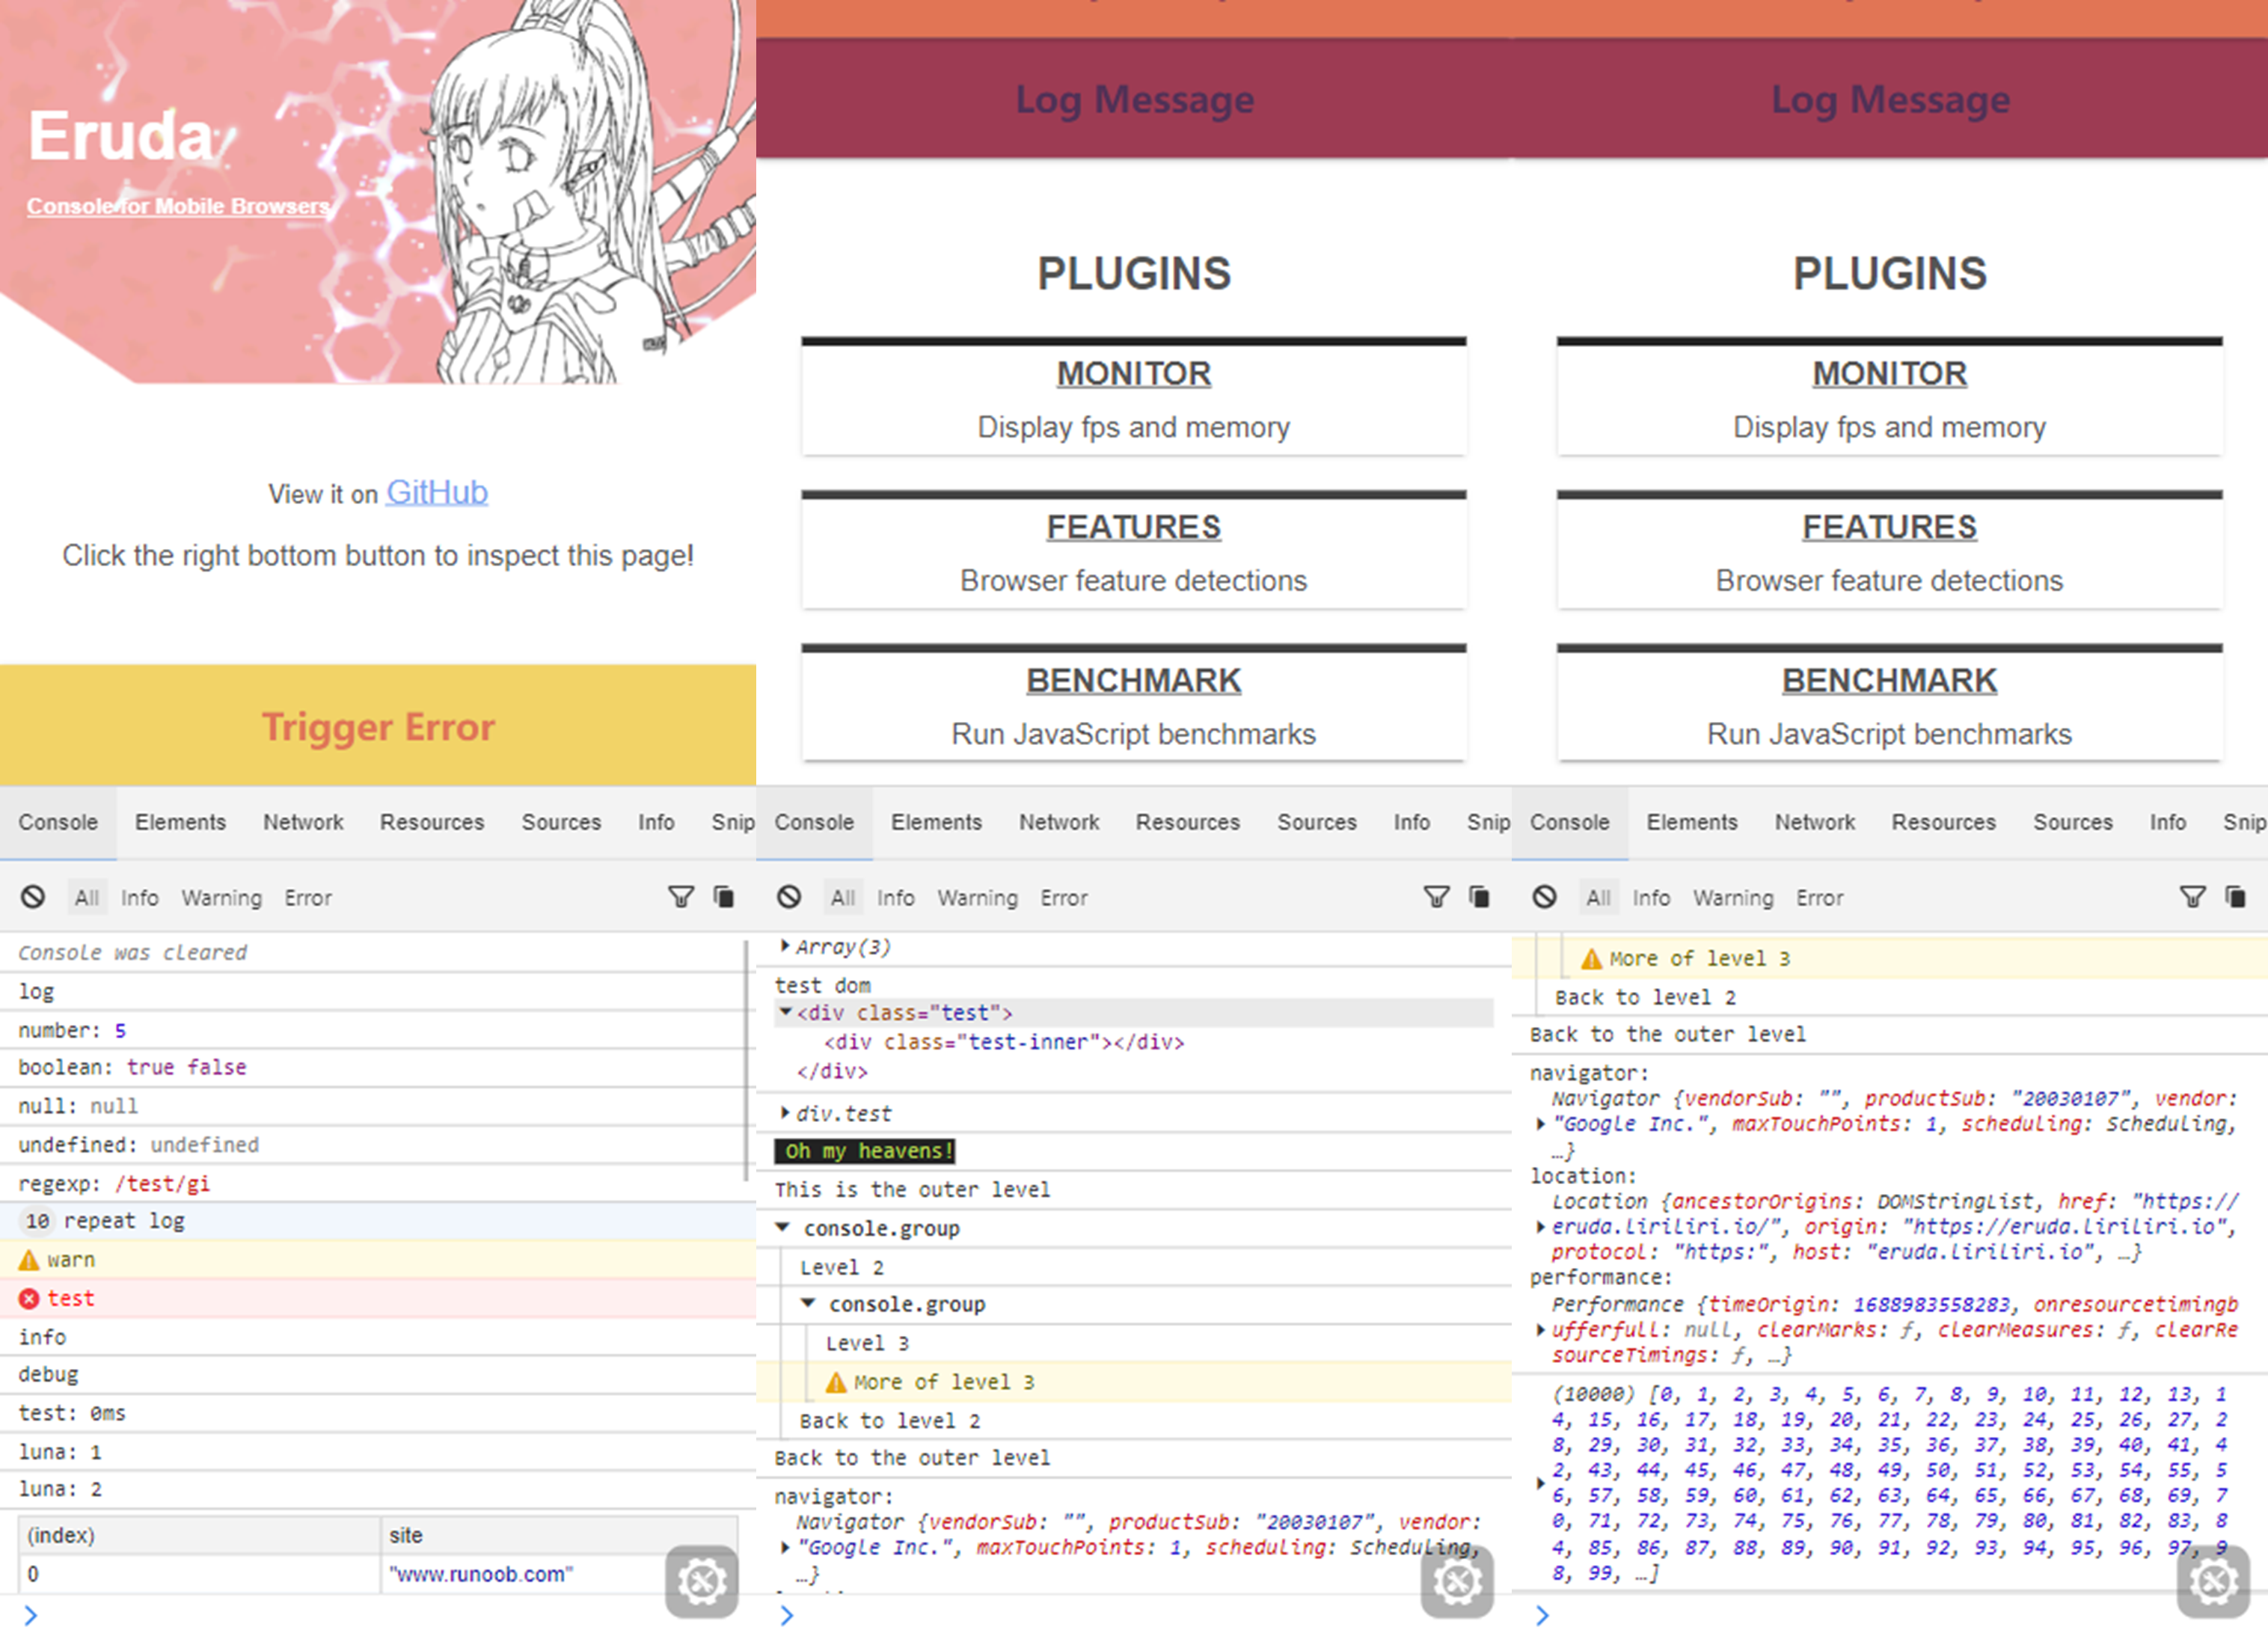Image resolution: width=2268 pixels, height=1636 pixels.
Task: Filter left console by Warning level
Action: (222, 898)
